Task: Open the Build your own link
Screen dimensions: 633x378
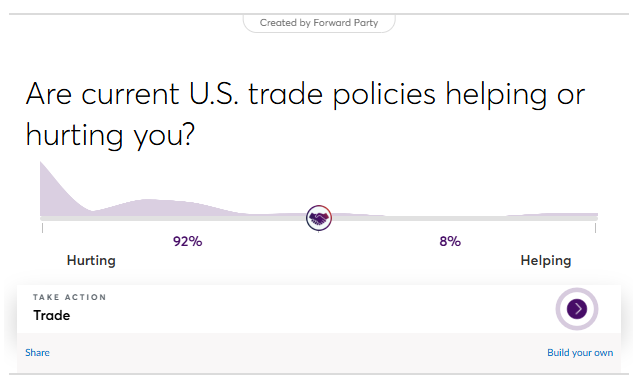Action: (x=580, y=353)
